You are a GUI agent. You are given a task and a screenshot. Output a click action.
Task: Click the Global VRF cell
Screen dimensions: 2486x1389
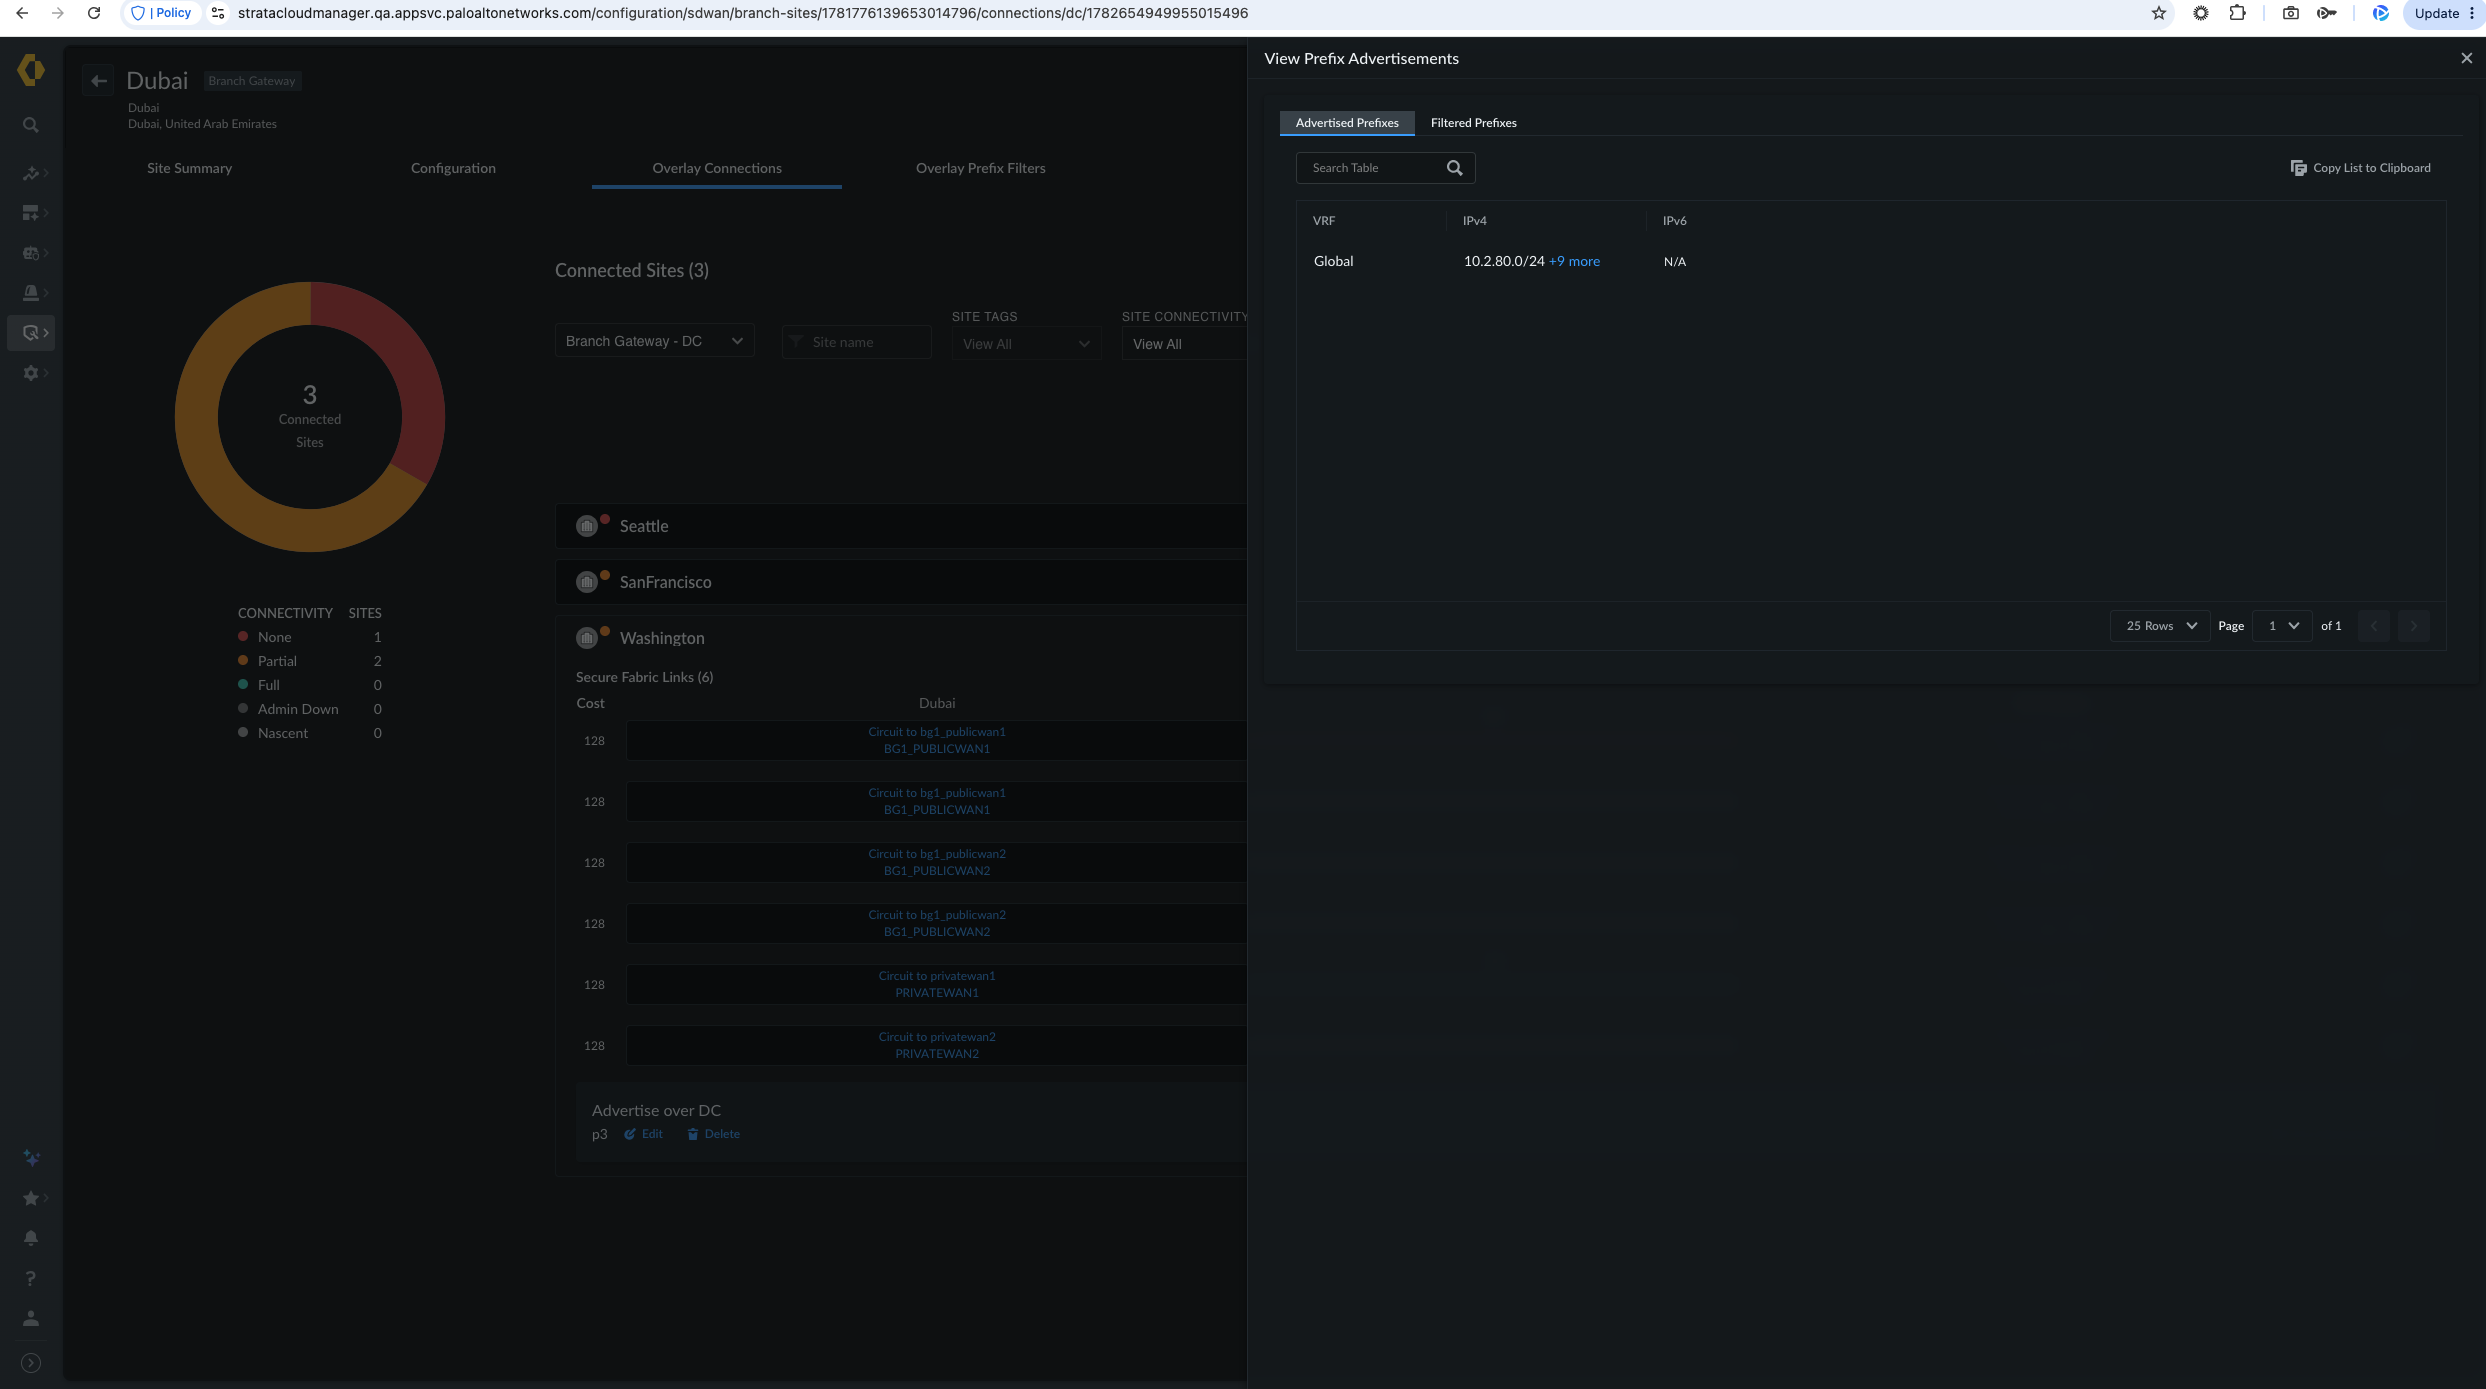tap(1333, 261)
